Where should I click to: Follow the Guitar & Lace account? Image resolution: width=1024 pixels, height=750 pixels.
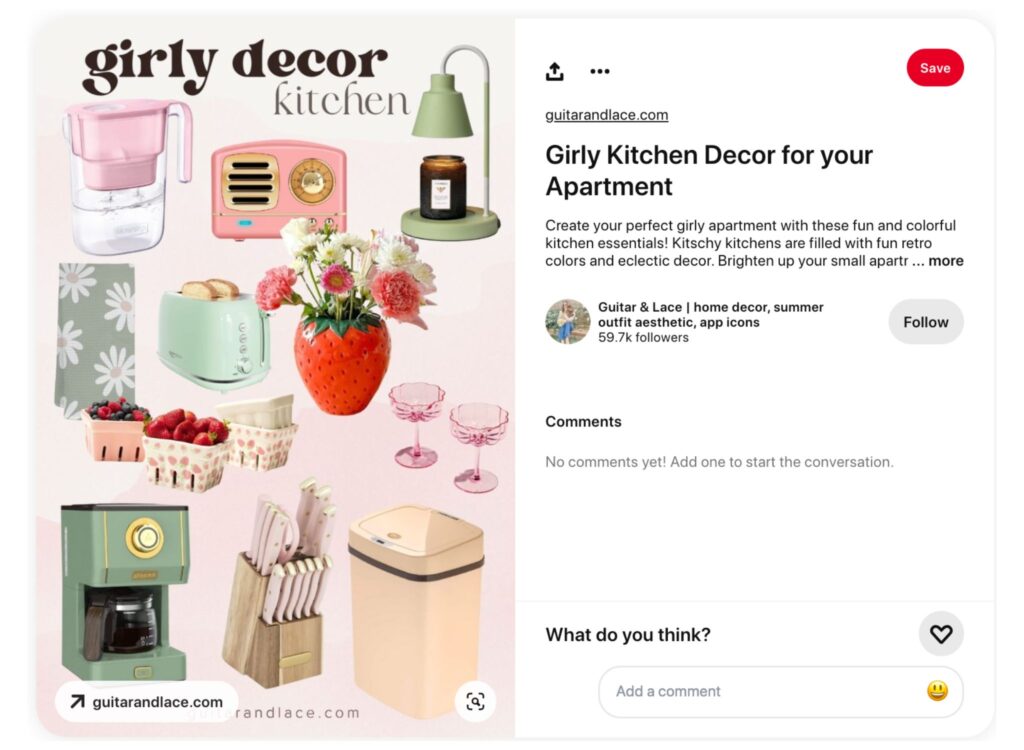point(925,322)
